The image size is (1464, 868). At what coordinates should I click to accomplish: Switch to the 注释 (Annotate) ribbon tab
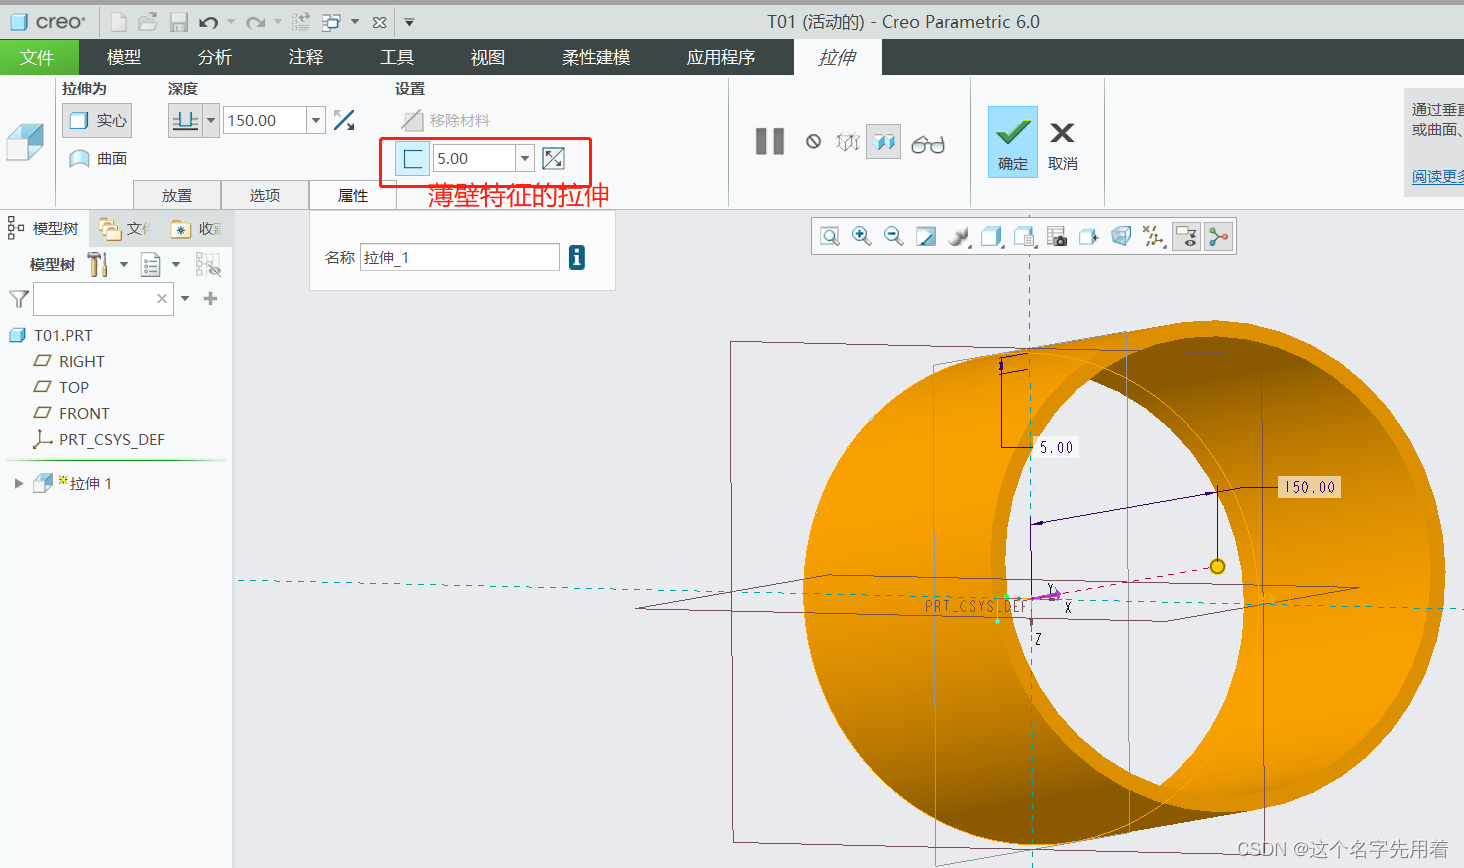click(306, 57)
